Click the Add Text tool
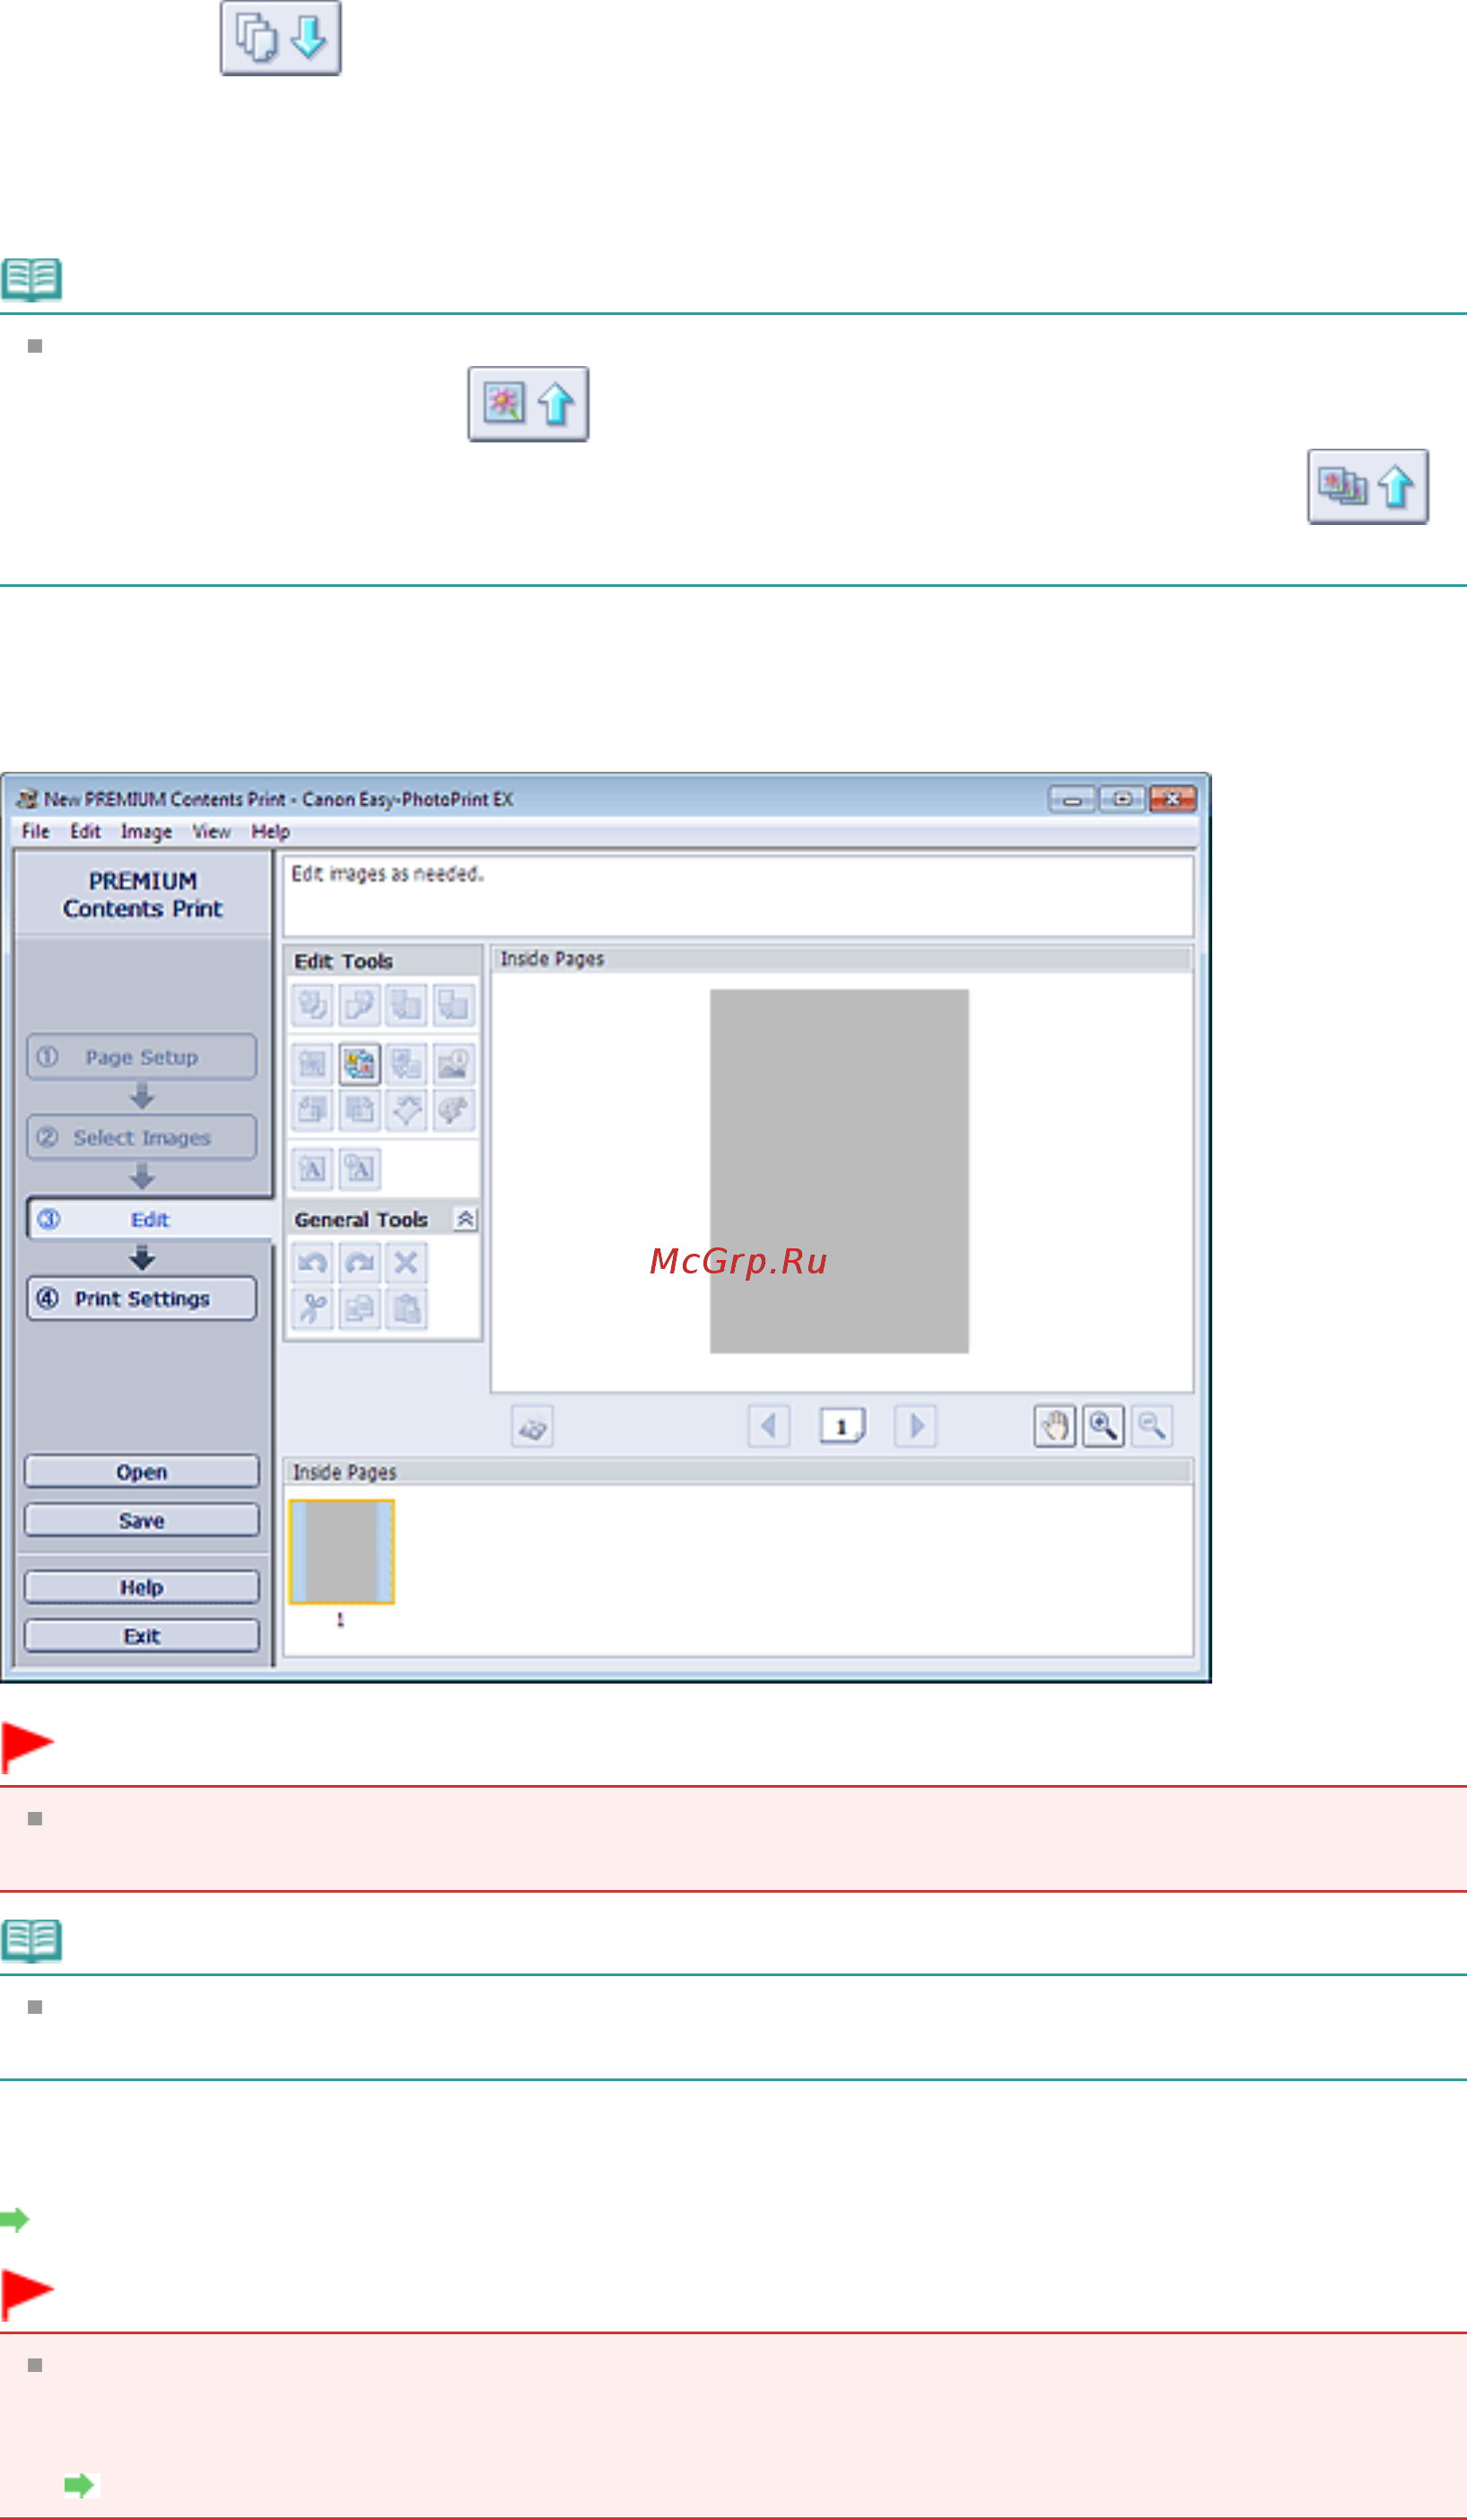This screenshot has height=2520, width=1467. click(x=312, y=1169)
